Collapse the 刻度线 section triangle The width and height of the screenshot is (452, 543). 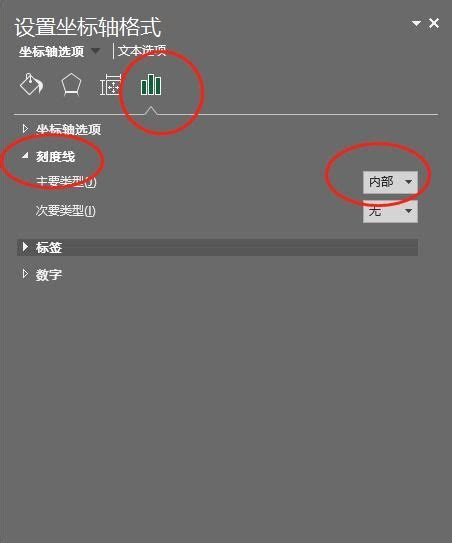point(25,156)
